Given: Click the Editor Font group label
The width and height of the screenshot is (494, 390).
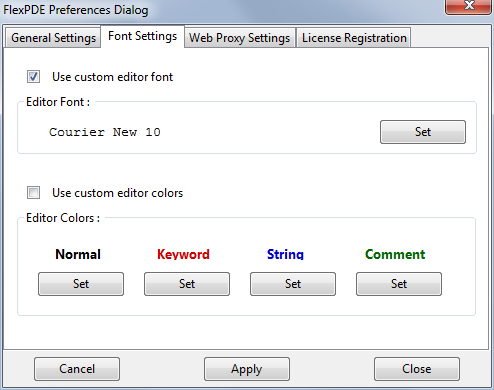Looking at the screenshot, I should point(58,102).
